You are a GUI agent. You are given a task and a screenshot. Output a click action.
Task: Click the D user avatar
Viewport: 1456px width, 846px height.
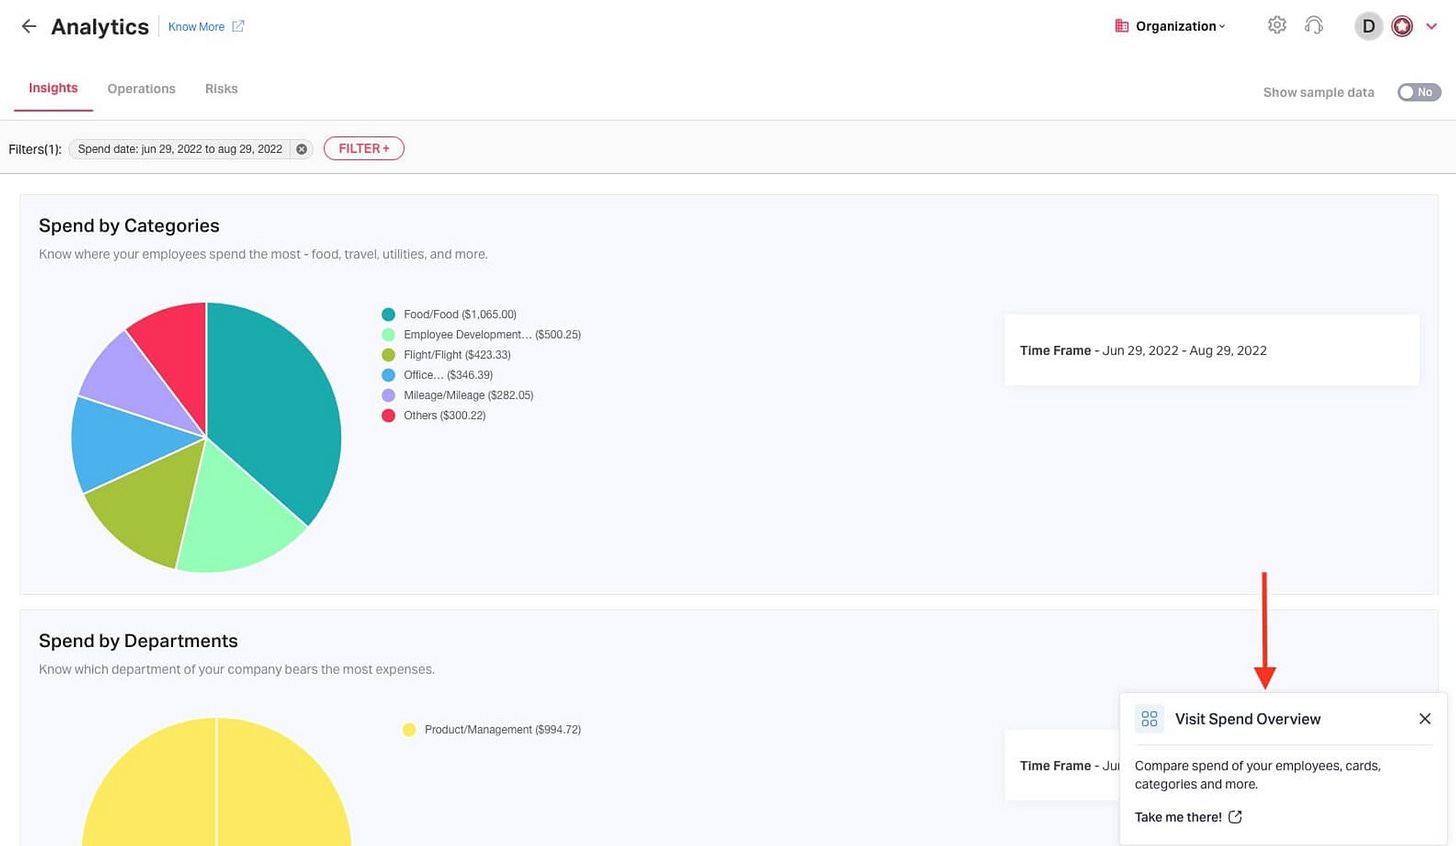(1368, 26)
